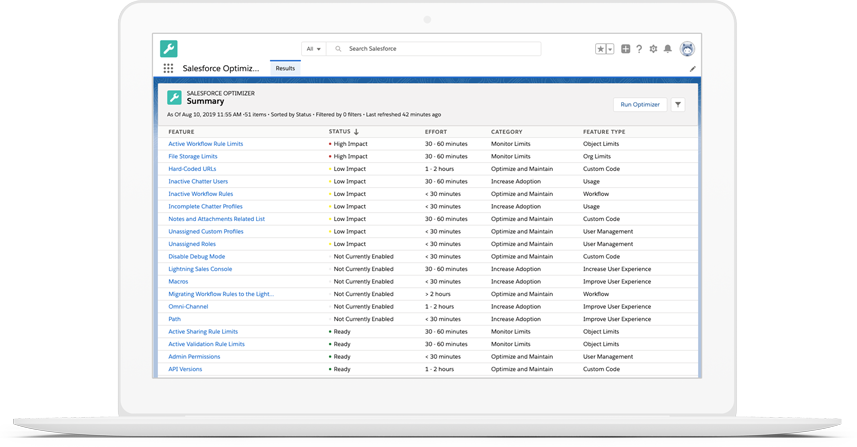The height and width of the screenshot is (447, 857).
Task: Open the notifications bell icon
Action: pyautogui.click(x=668, y=49)
